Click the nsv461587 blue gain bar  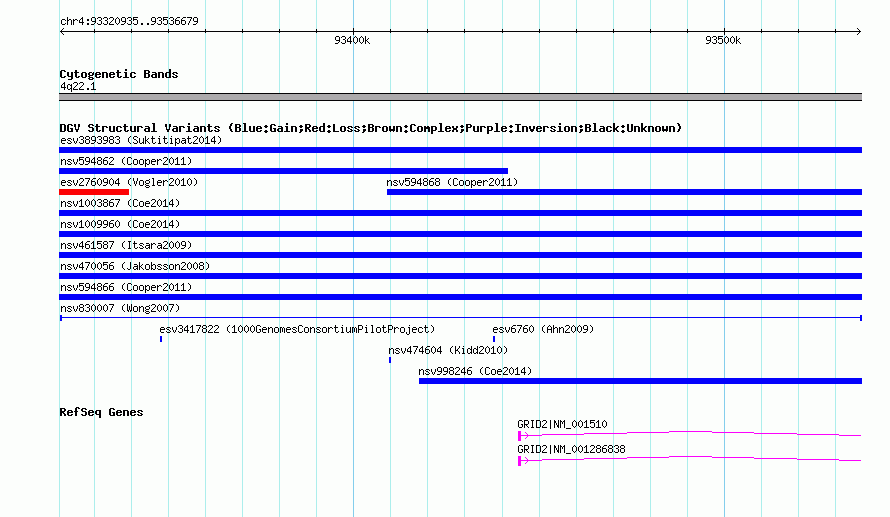460,255
